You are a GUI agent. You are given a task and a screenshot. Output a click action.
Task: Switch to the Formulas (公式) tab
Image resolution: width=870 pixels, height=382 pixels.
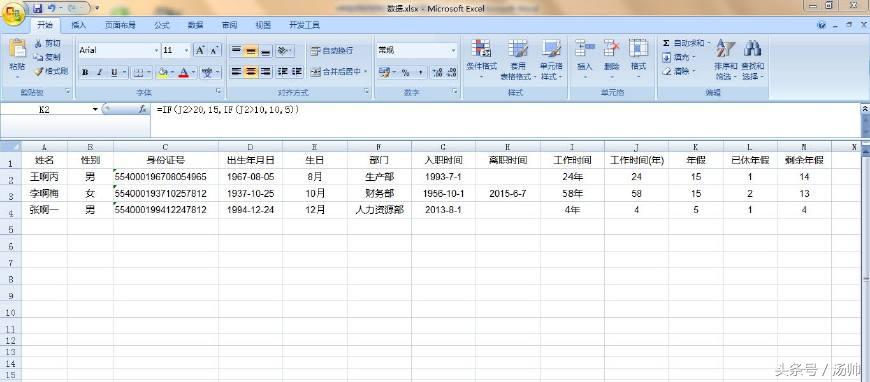tap(162, 25)
